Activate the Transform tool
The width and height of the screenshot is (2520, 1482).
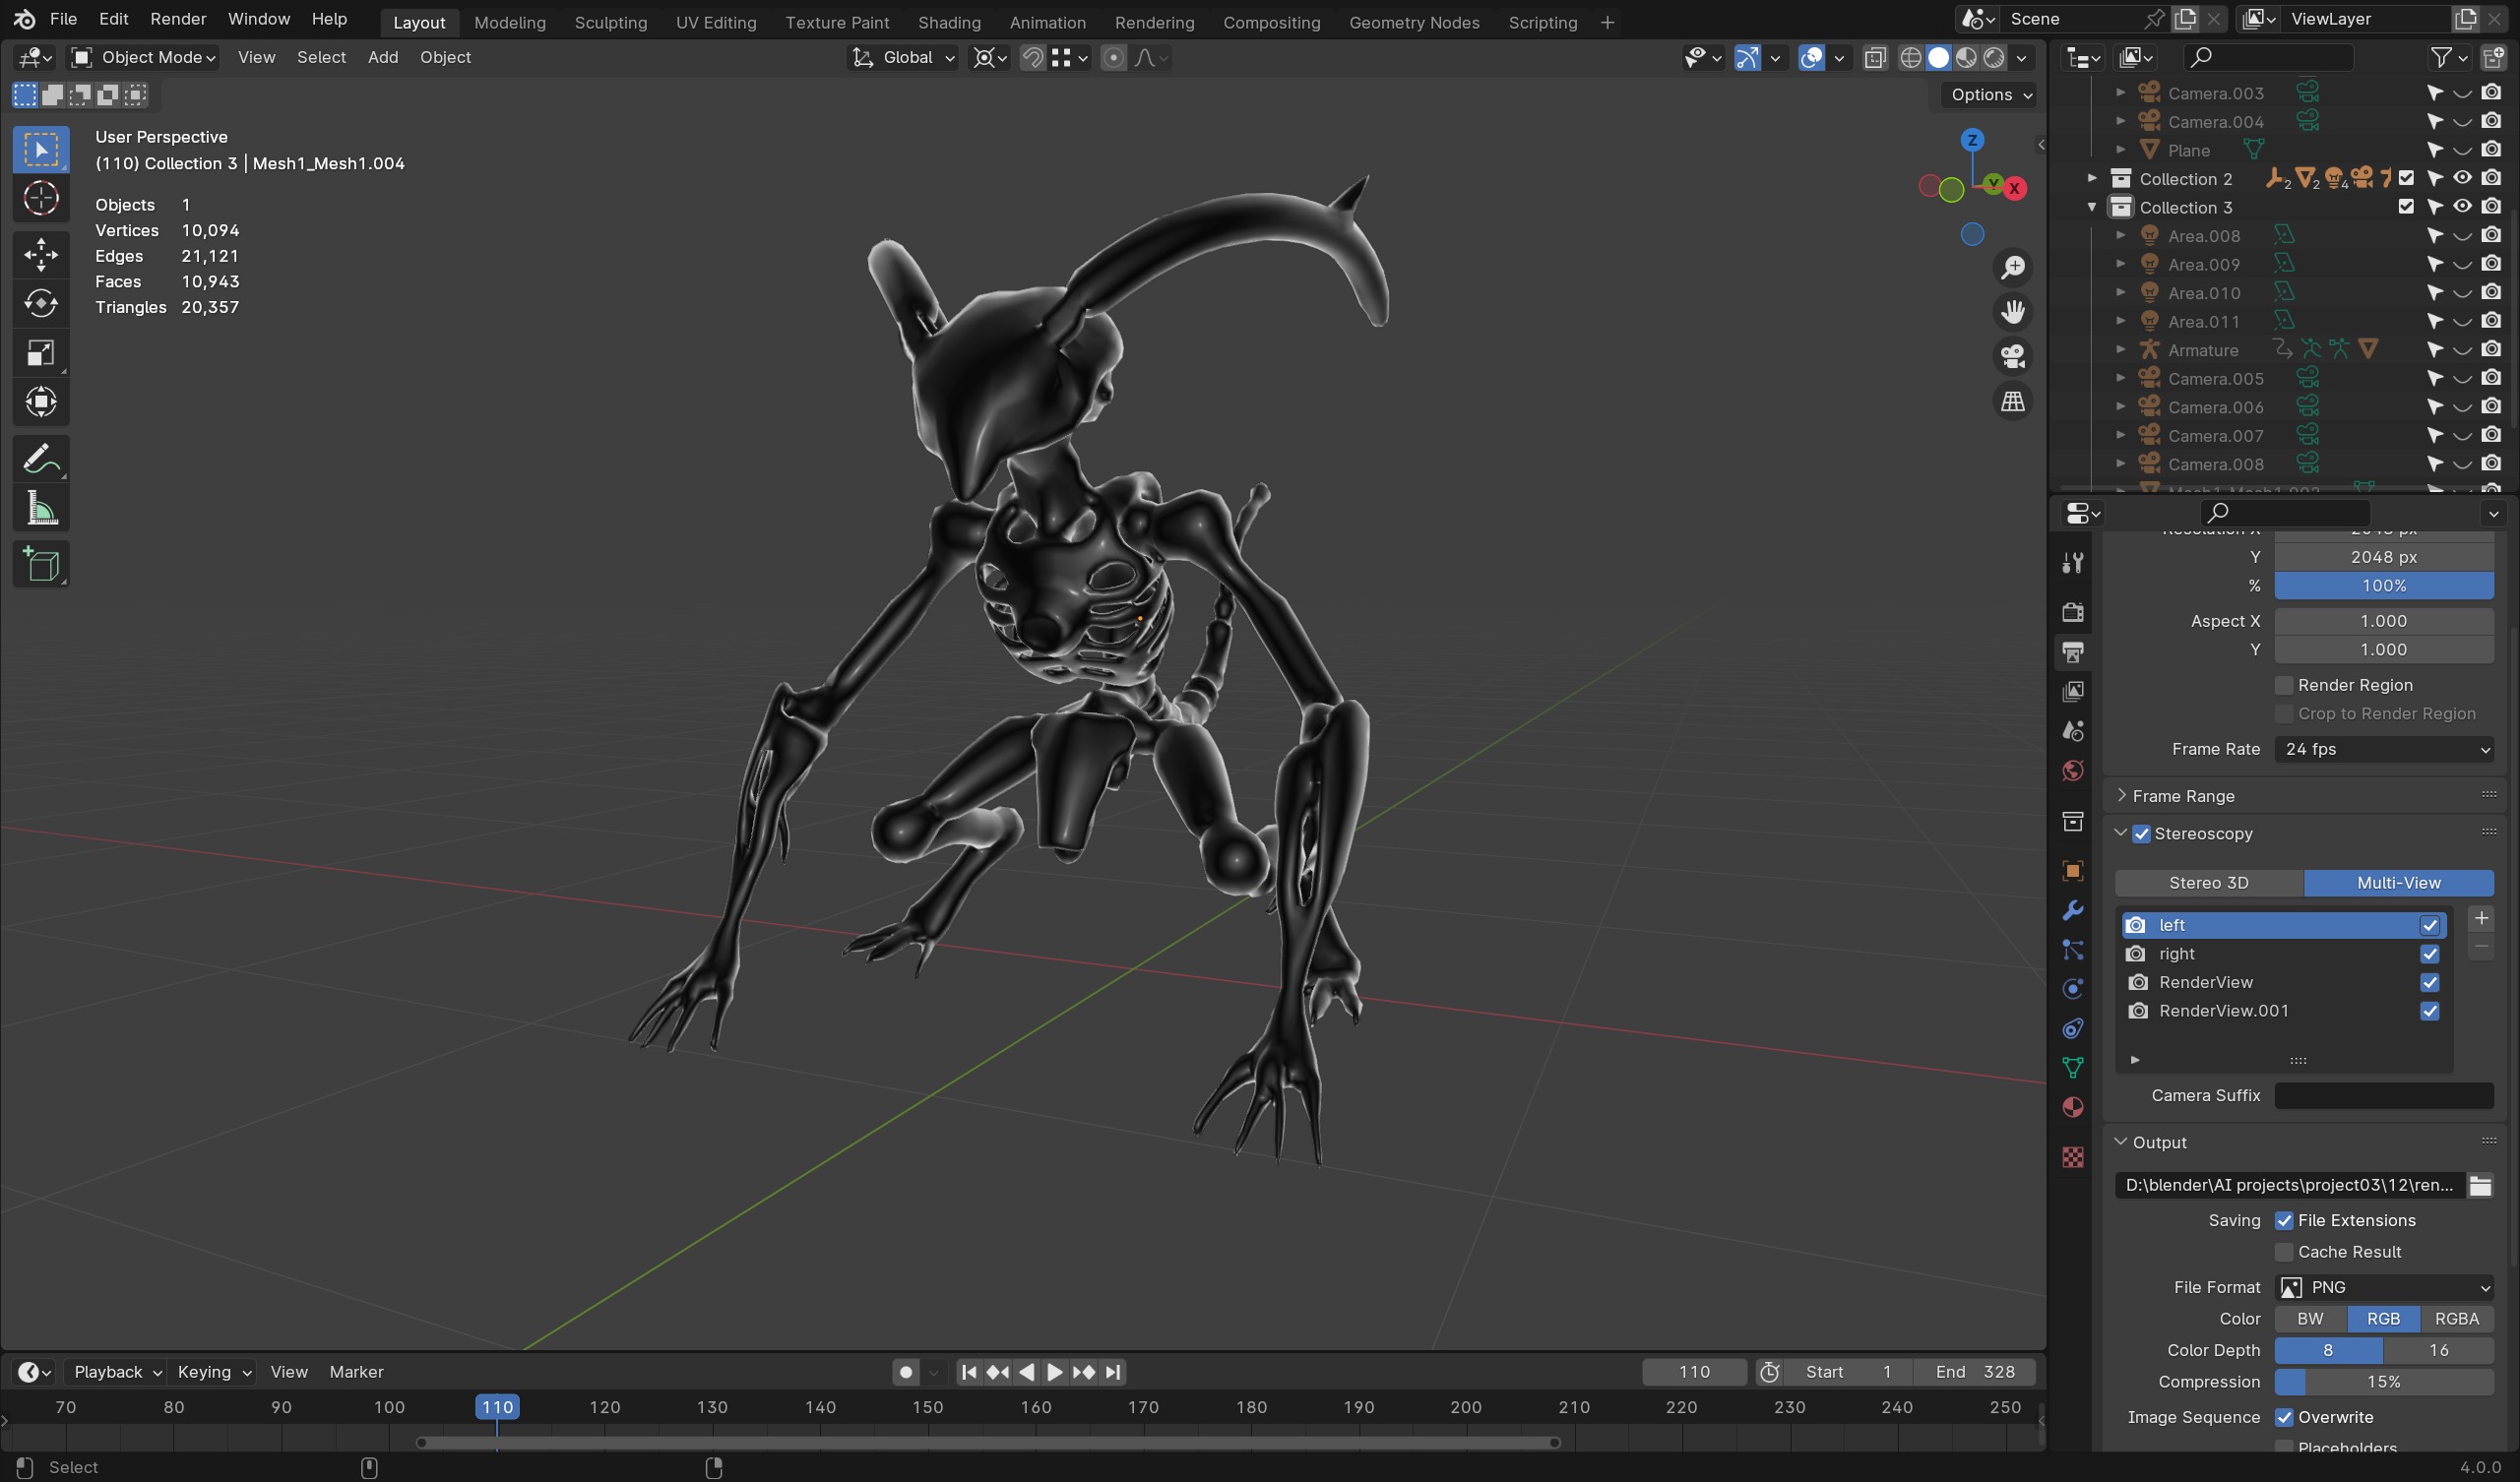click(41, 402)
